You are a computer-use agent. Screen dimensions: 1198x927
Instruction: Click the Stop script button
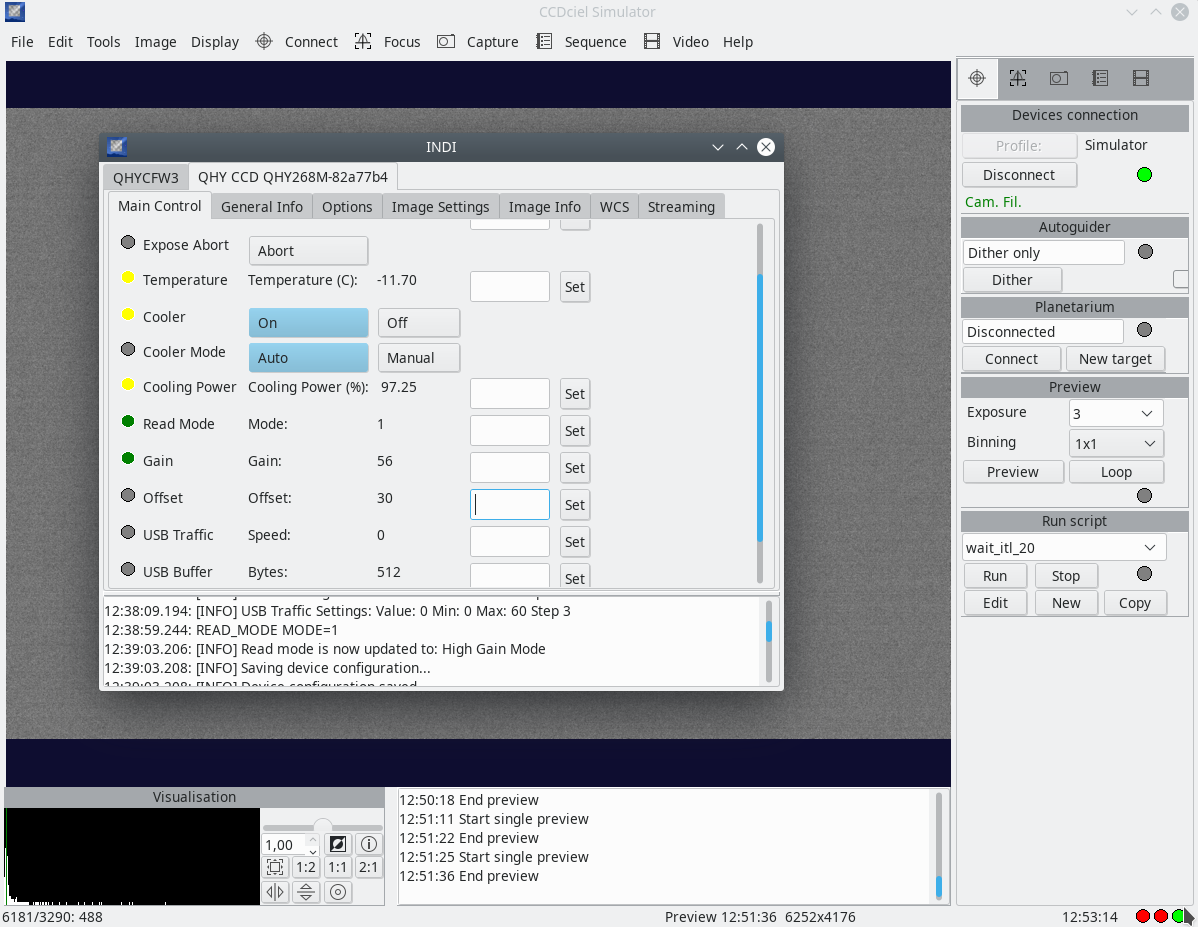point(1066,575)
